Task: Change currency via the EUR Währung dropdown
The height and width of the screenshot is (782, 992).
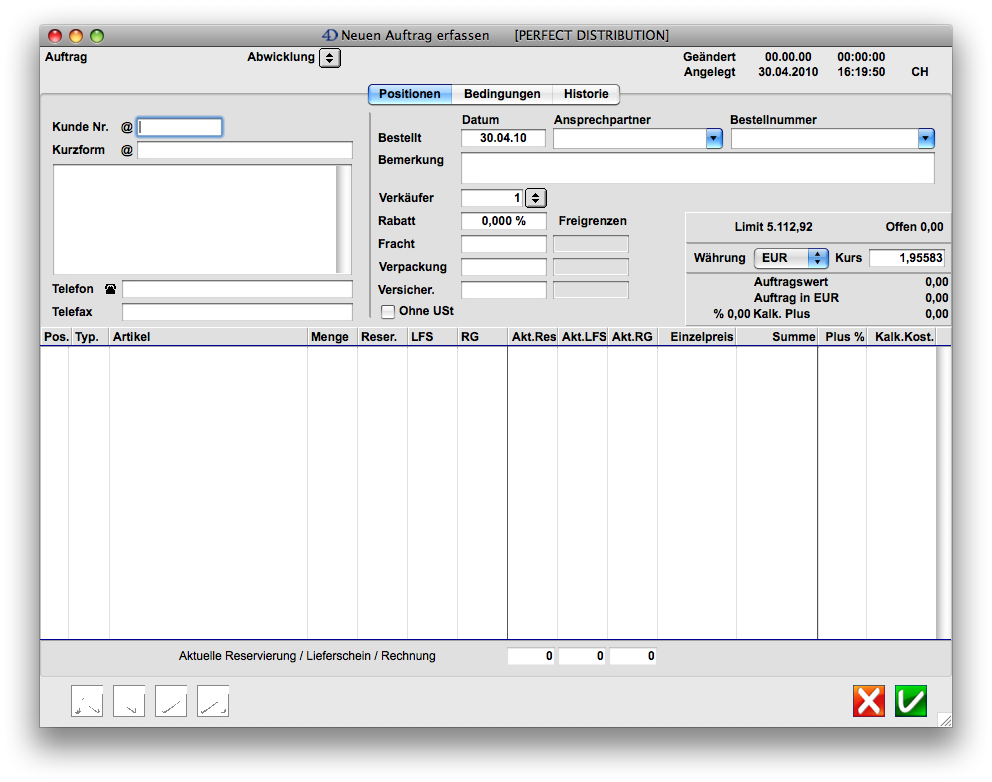Action: click(791, 258)
